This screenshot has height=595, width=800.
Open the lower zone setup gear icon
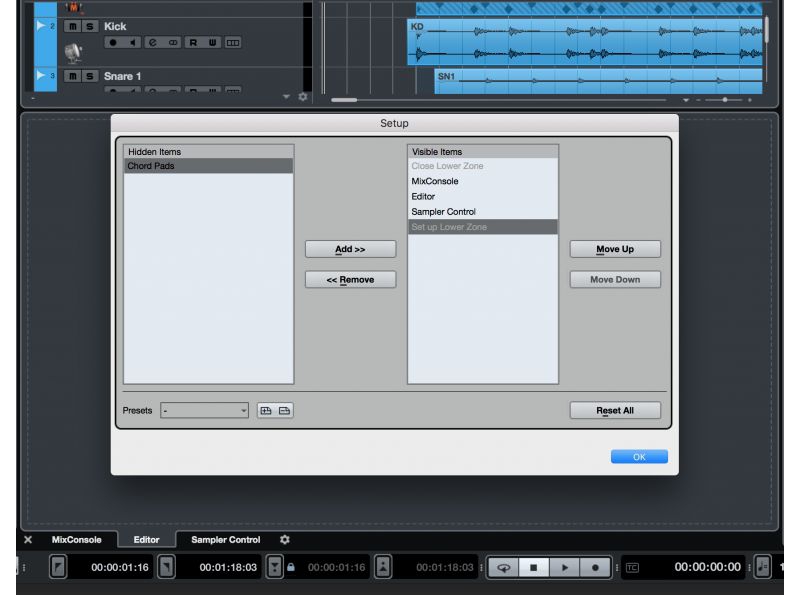(286, 540)
